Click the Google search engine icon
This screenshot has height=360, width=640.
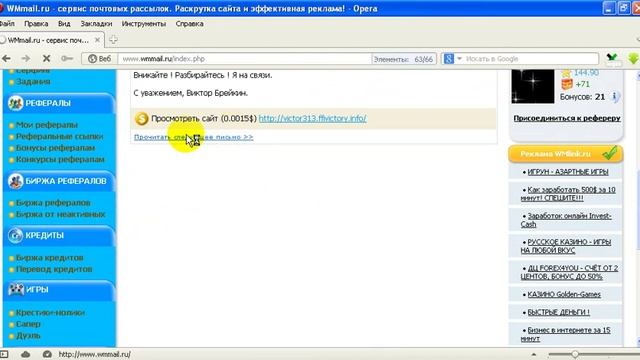(x=449, y=59)
